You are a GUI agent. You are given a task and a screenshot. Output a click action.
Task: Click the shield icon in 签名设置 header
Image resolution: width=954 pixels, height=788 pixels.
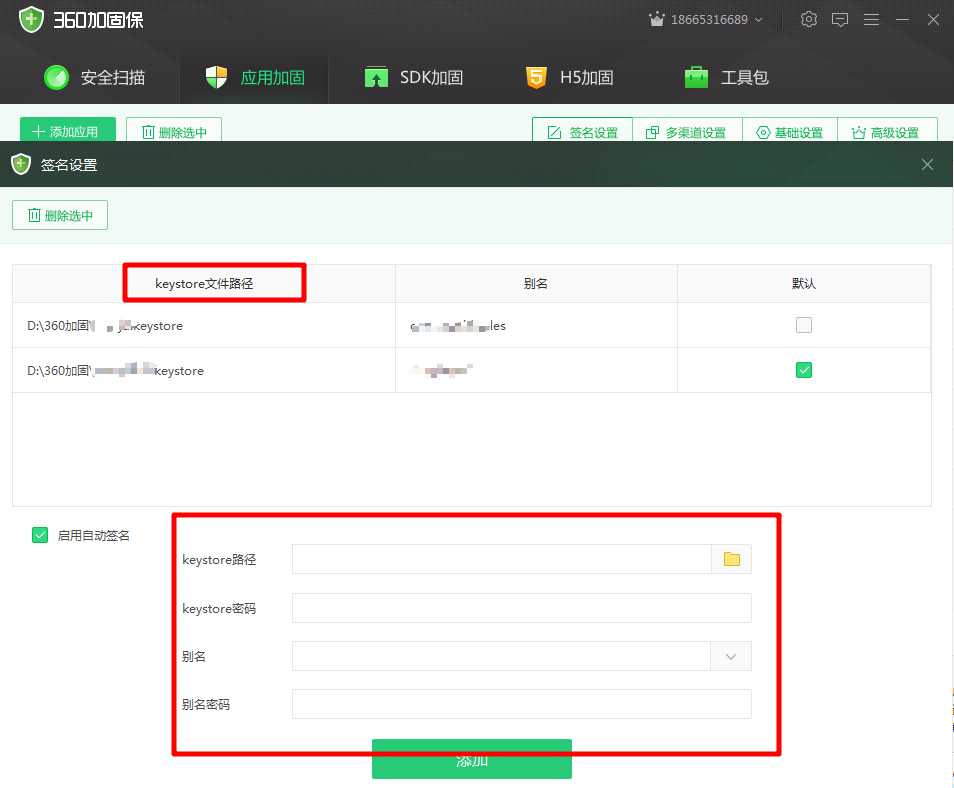(21, 164)
